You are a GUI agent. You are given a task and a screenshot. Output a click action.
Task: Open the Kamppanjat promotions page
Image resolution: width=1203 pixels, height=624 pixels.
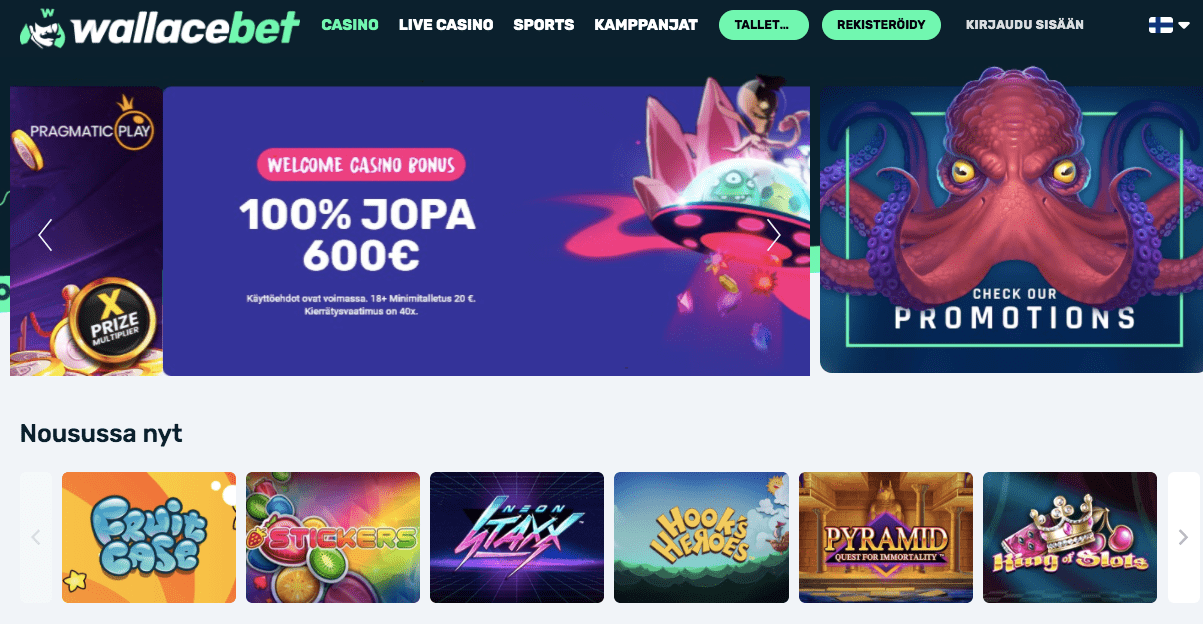646,24
